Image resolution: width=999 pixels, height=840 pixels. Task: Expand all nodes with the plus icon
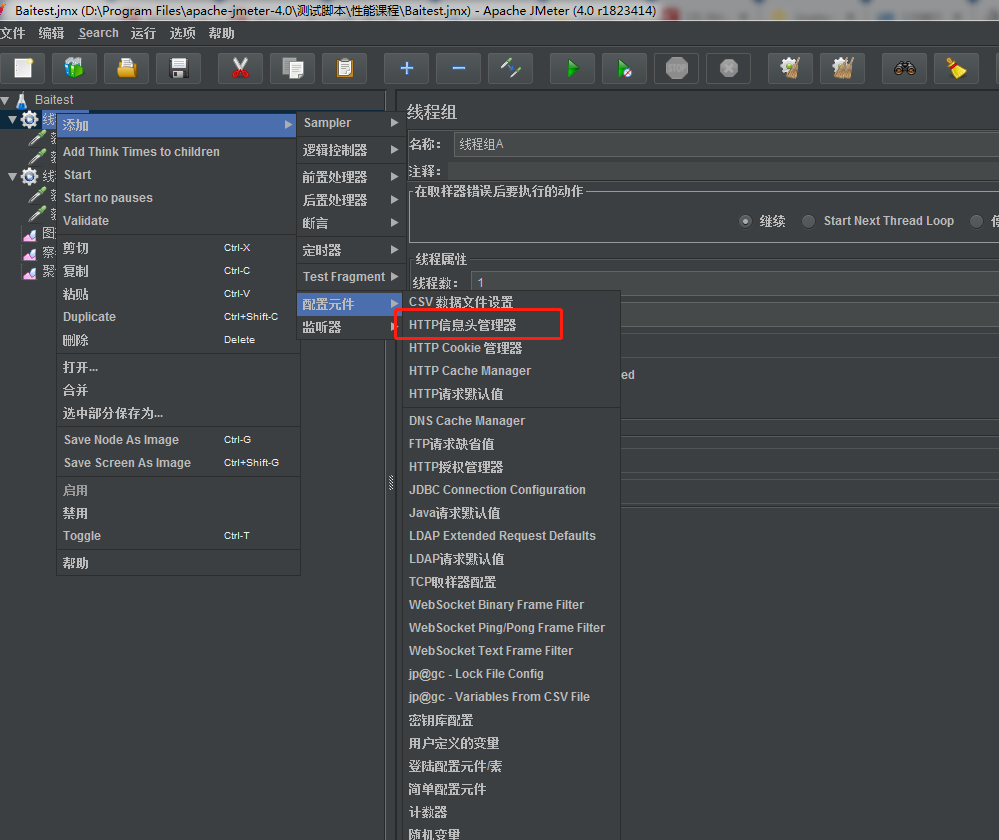tap(406, 68)
